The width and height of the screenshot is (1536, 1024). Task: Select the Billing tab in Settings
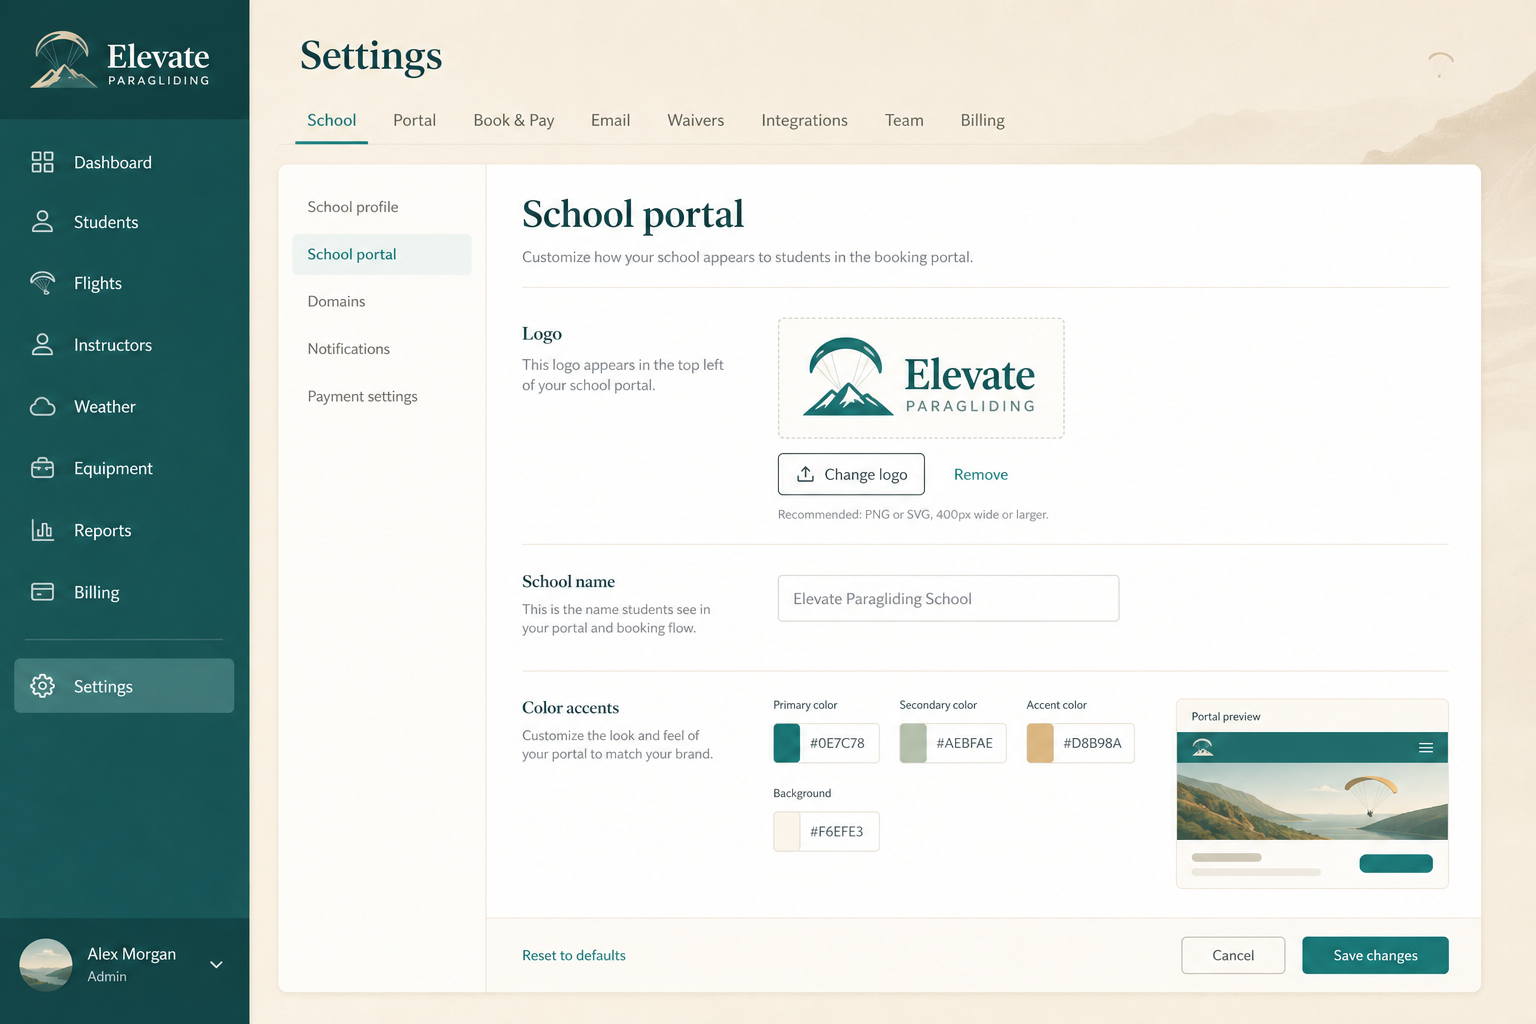982,120
